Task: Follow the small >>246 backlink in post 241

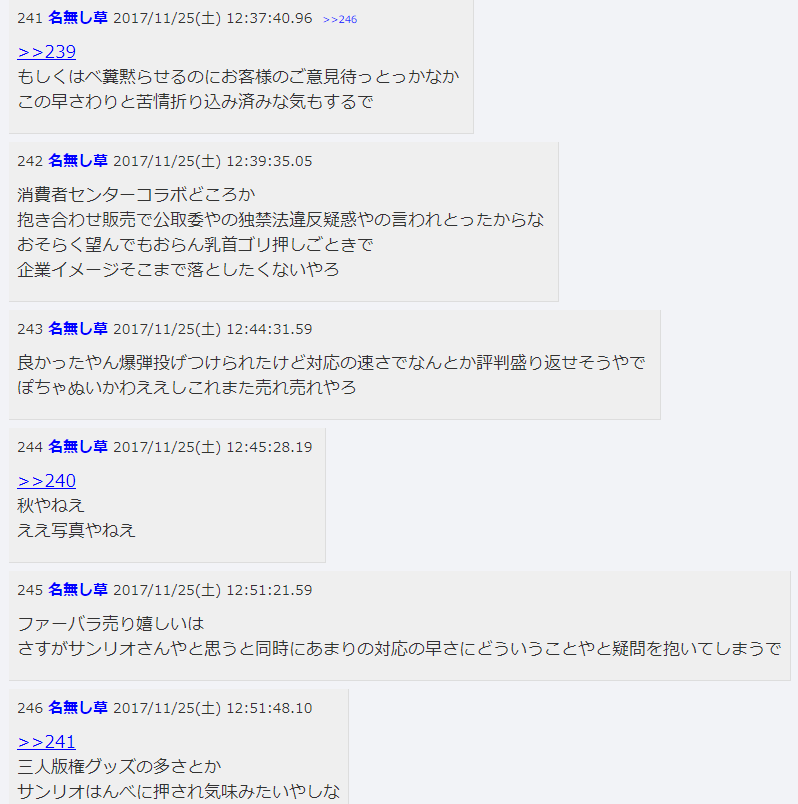Action: pos(340,19)
